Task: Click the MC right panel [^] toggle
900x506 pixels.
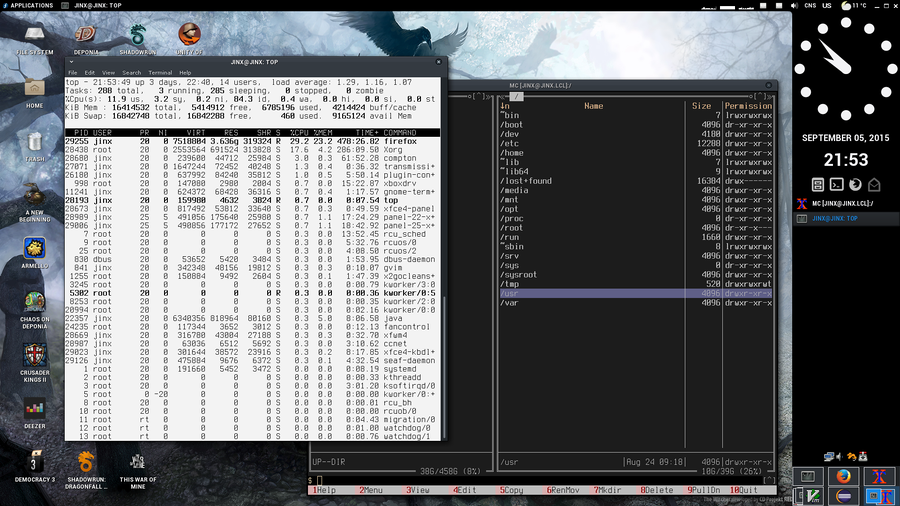Action: pyautogui.click(x=761, y=96)
